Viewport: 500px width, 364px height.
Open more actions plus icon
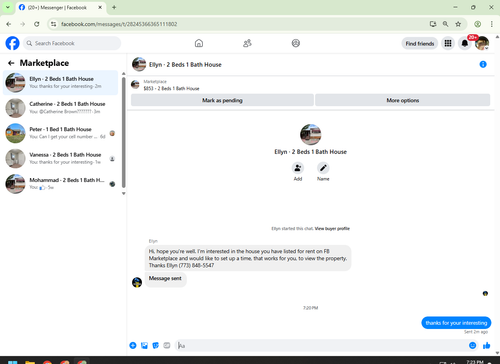coord(133,346)
